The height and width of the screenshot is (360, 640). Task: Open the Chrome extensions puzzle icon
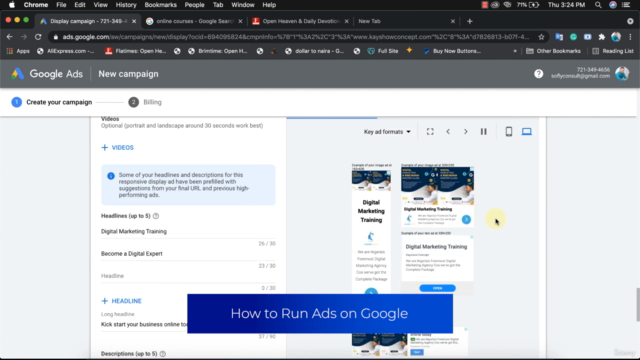[x=602, y=37]
